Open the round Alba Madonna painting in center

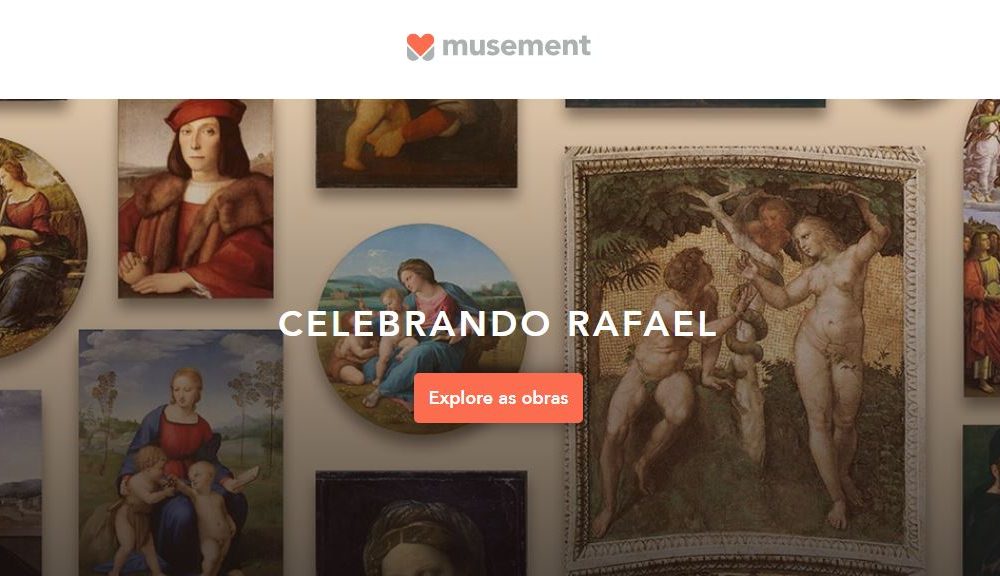tap(422, 329)
